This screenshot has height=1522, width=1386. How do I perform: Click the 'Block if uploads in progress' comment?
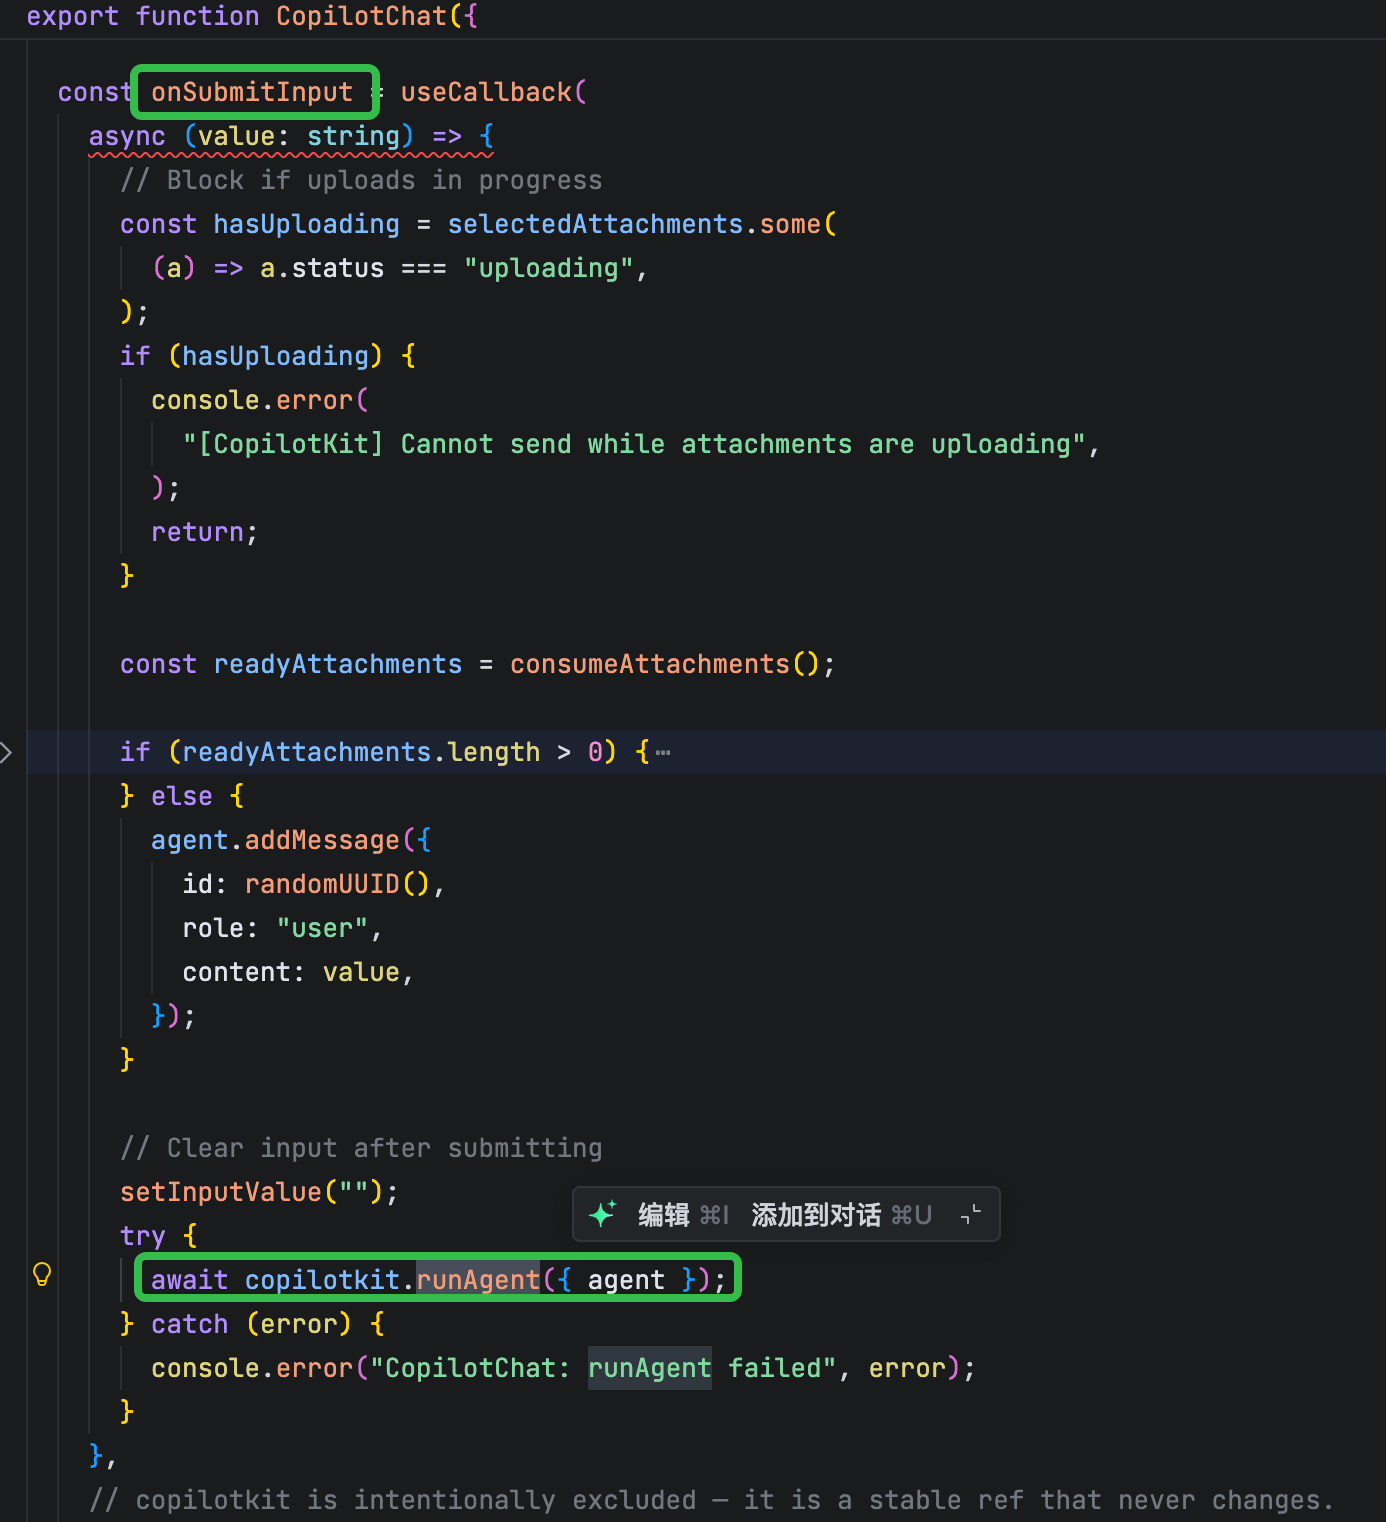361,180
